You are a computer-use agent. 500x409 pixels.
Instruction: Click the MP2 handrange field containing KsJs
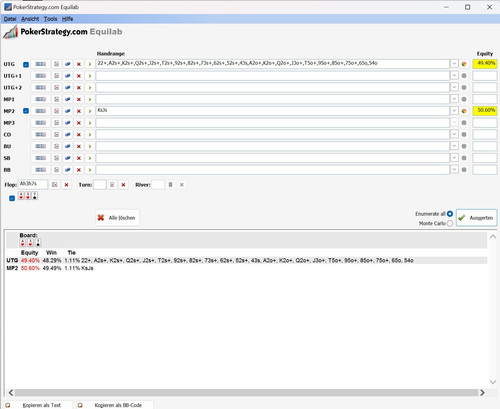pos(273,111)
